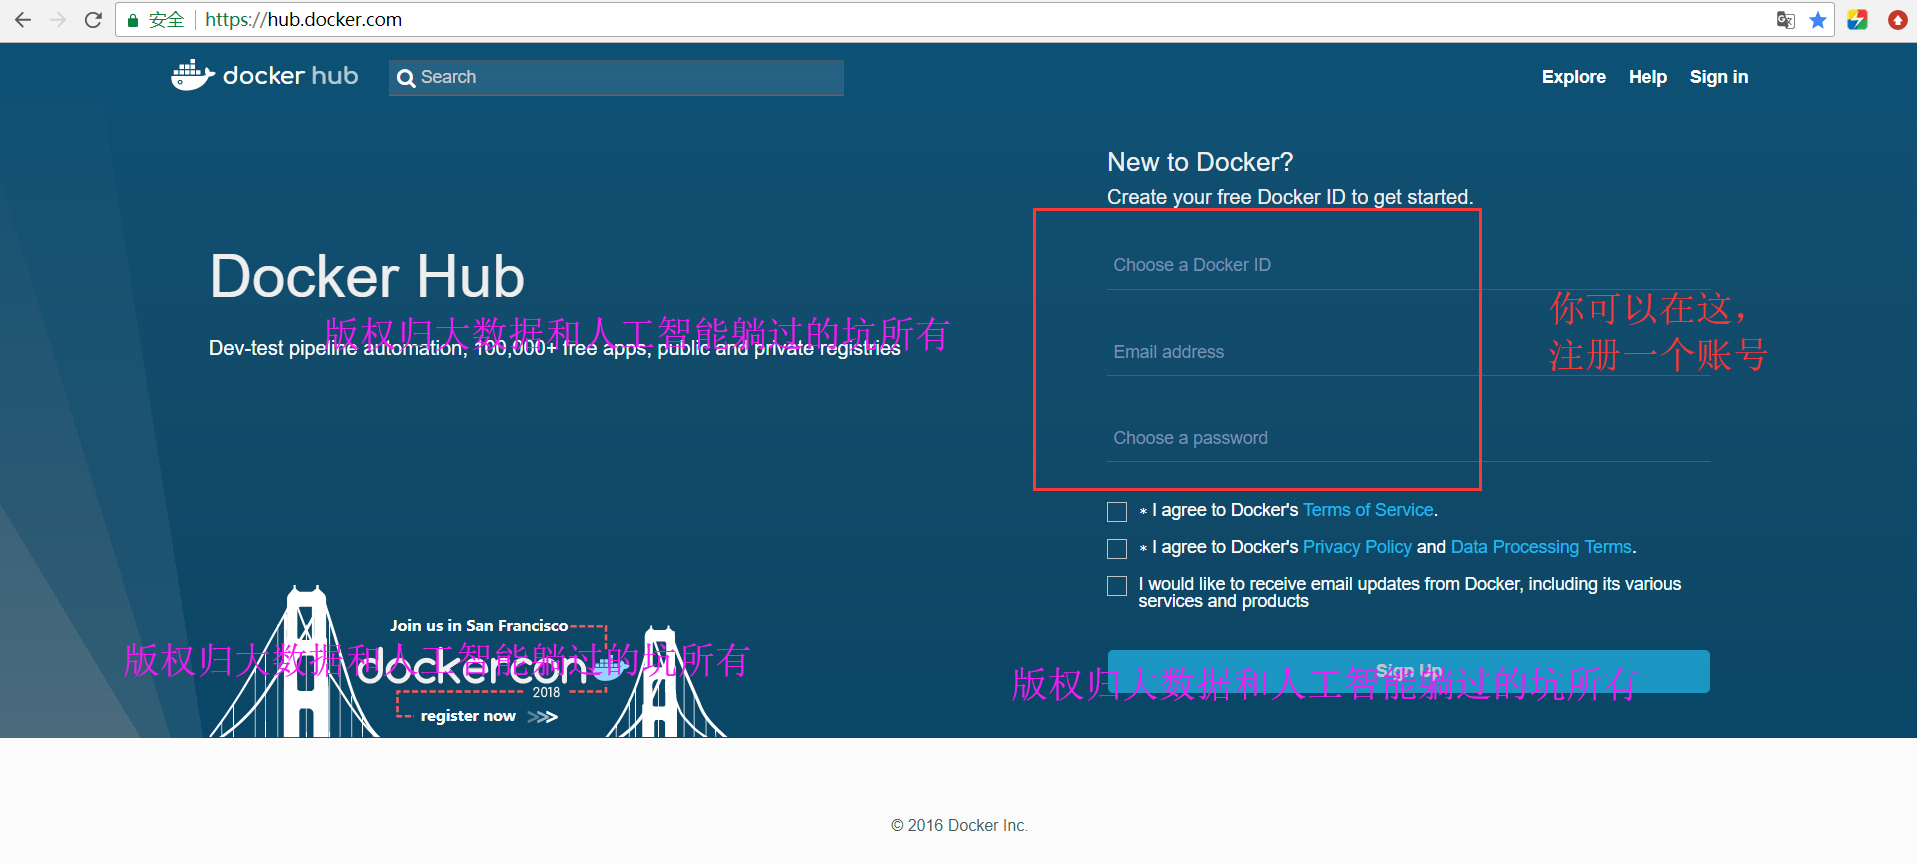This screenshot has height=864, width=1917.
Task: Click the Sign Up button
Action: pos(1408,671)
